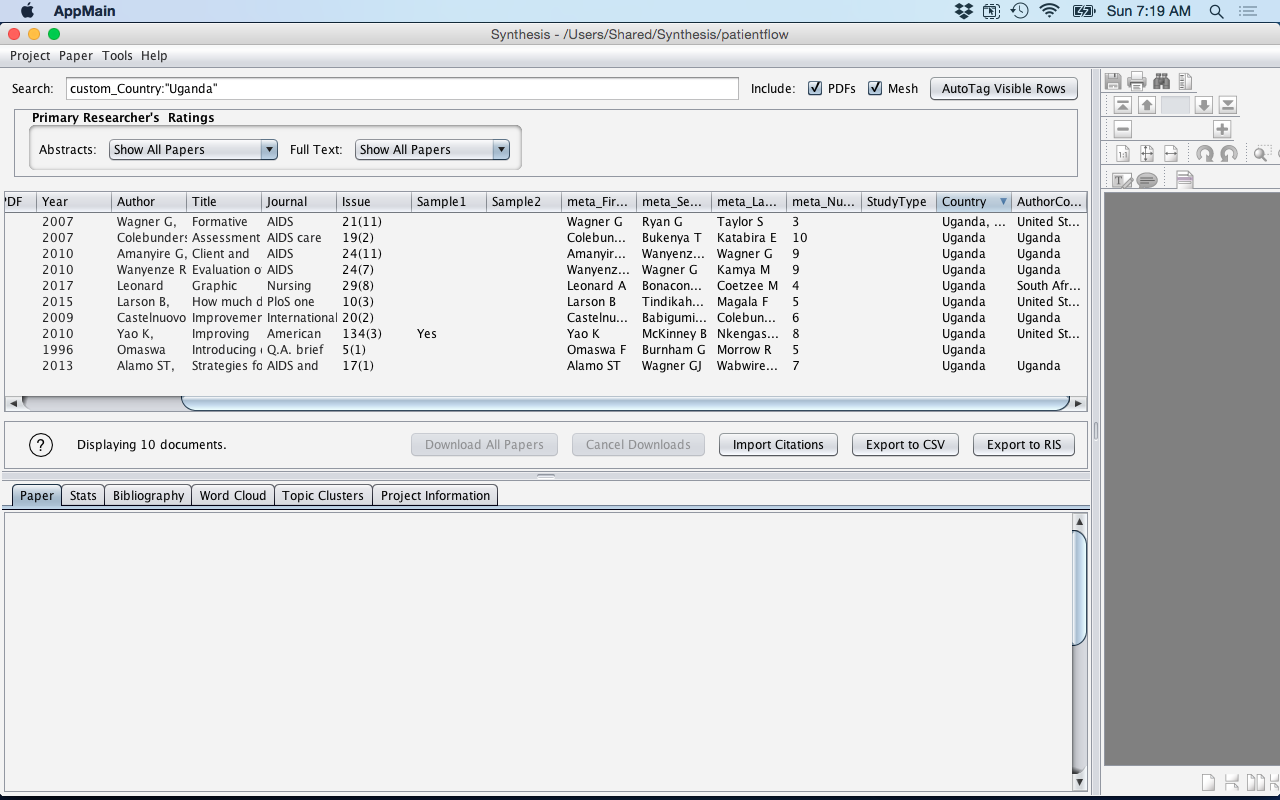Open the Dropbox menu bar icon
This screenshot has width=1280, height=800.
963,11
